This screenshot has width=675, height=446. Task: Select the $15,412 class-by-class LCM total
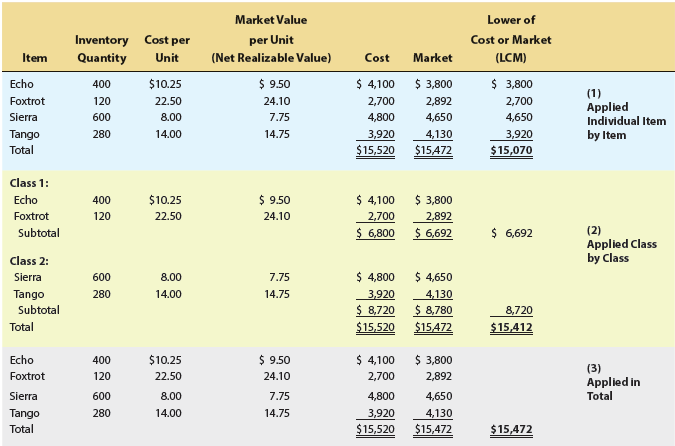[511, 327]
